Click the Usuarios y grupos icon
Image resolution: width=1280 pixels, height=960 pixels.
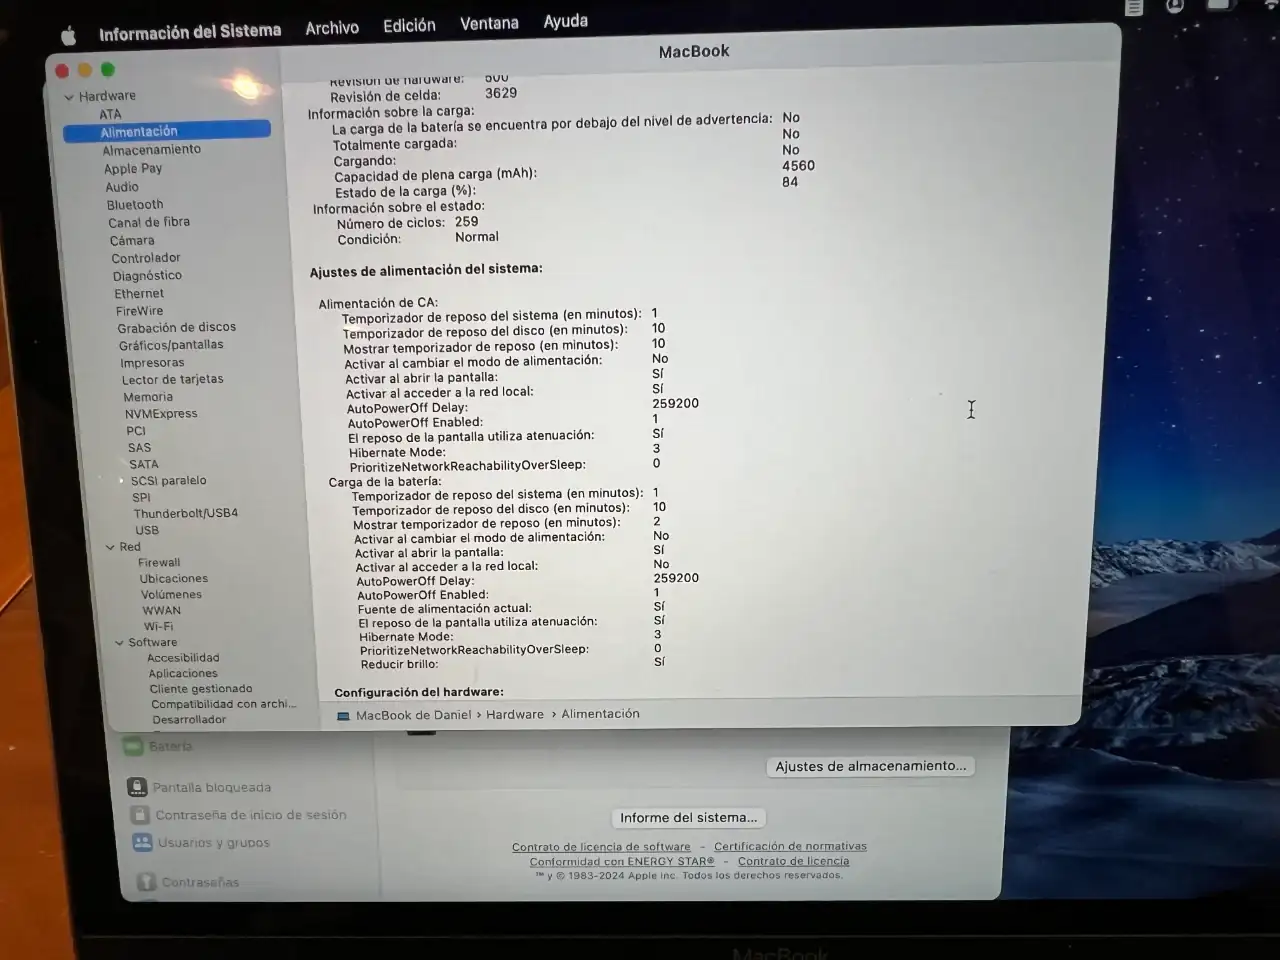point(143,843)
